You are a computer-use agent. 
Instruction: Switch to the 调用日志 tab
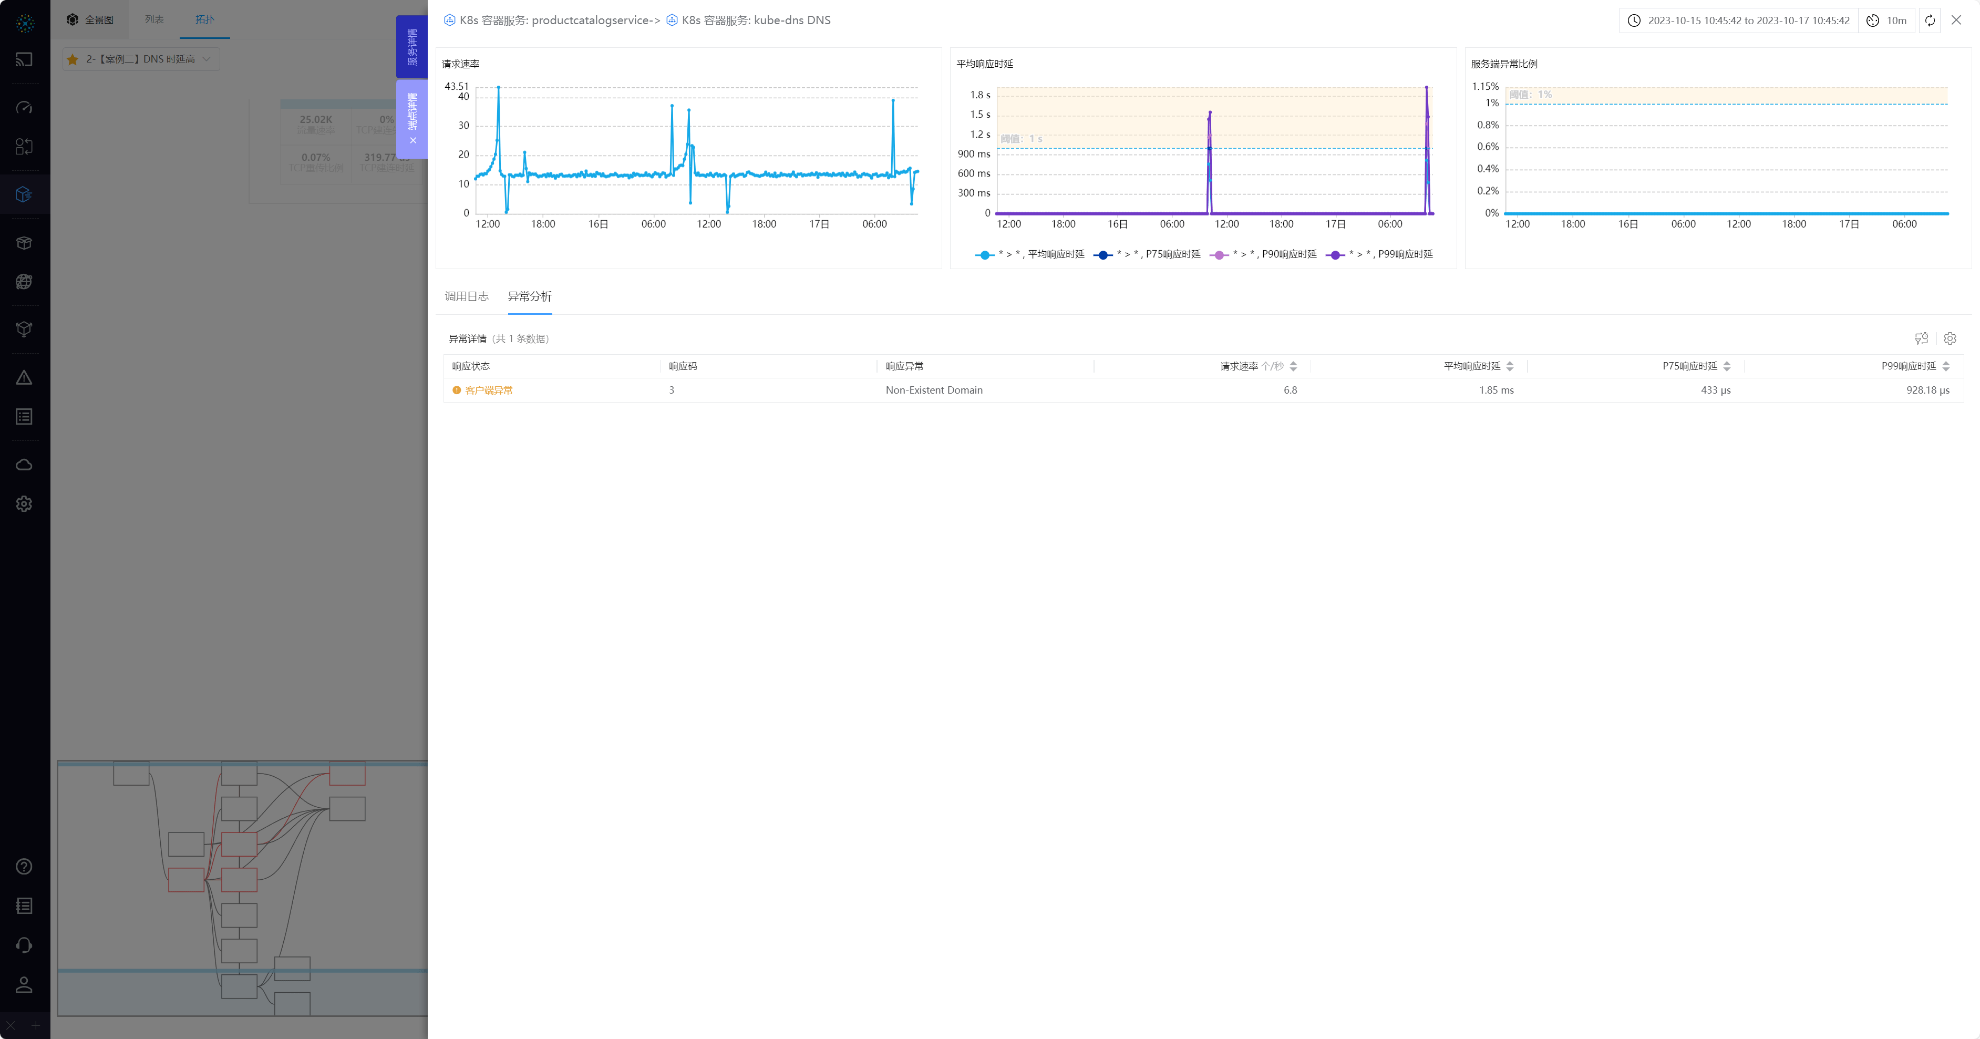click(x=466, y=297)
